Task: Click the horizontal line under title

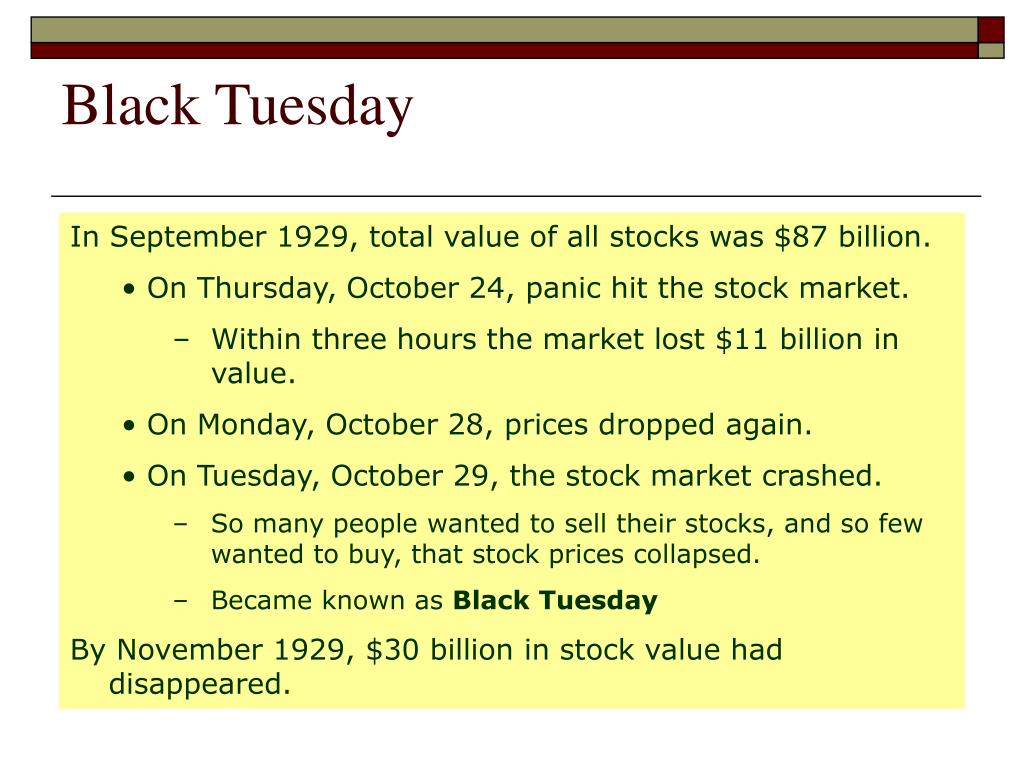Action: pyautogui.click(x=516, y=196)
